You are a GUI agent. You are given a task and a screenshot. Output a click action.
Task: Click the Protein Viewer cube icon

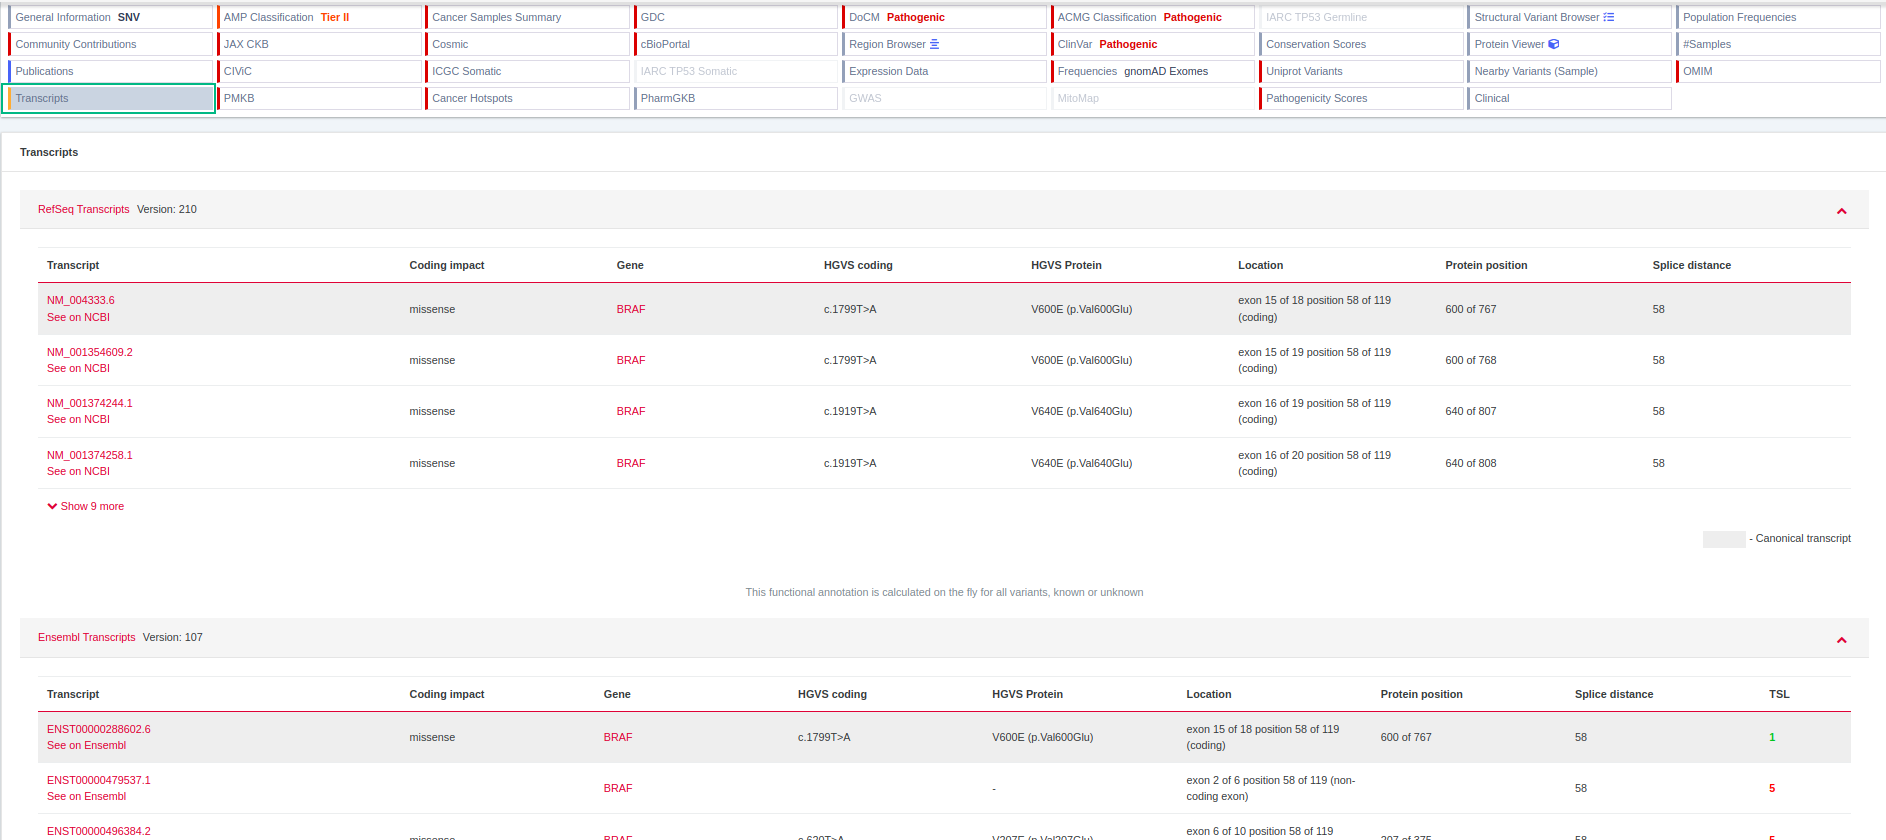coord(1554,44)
